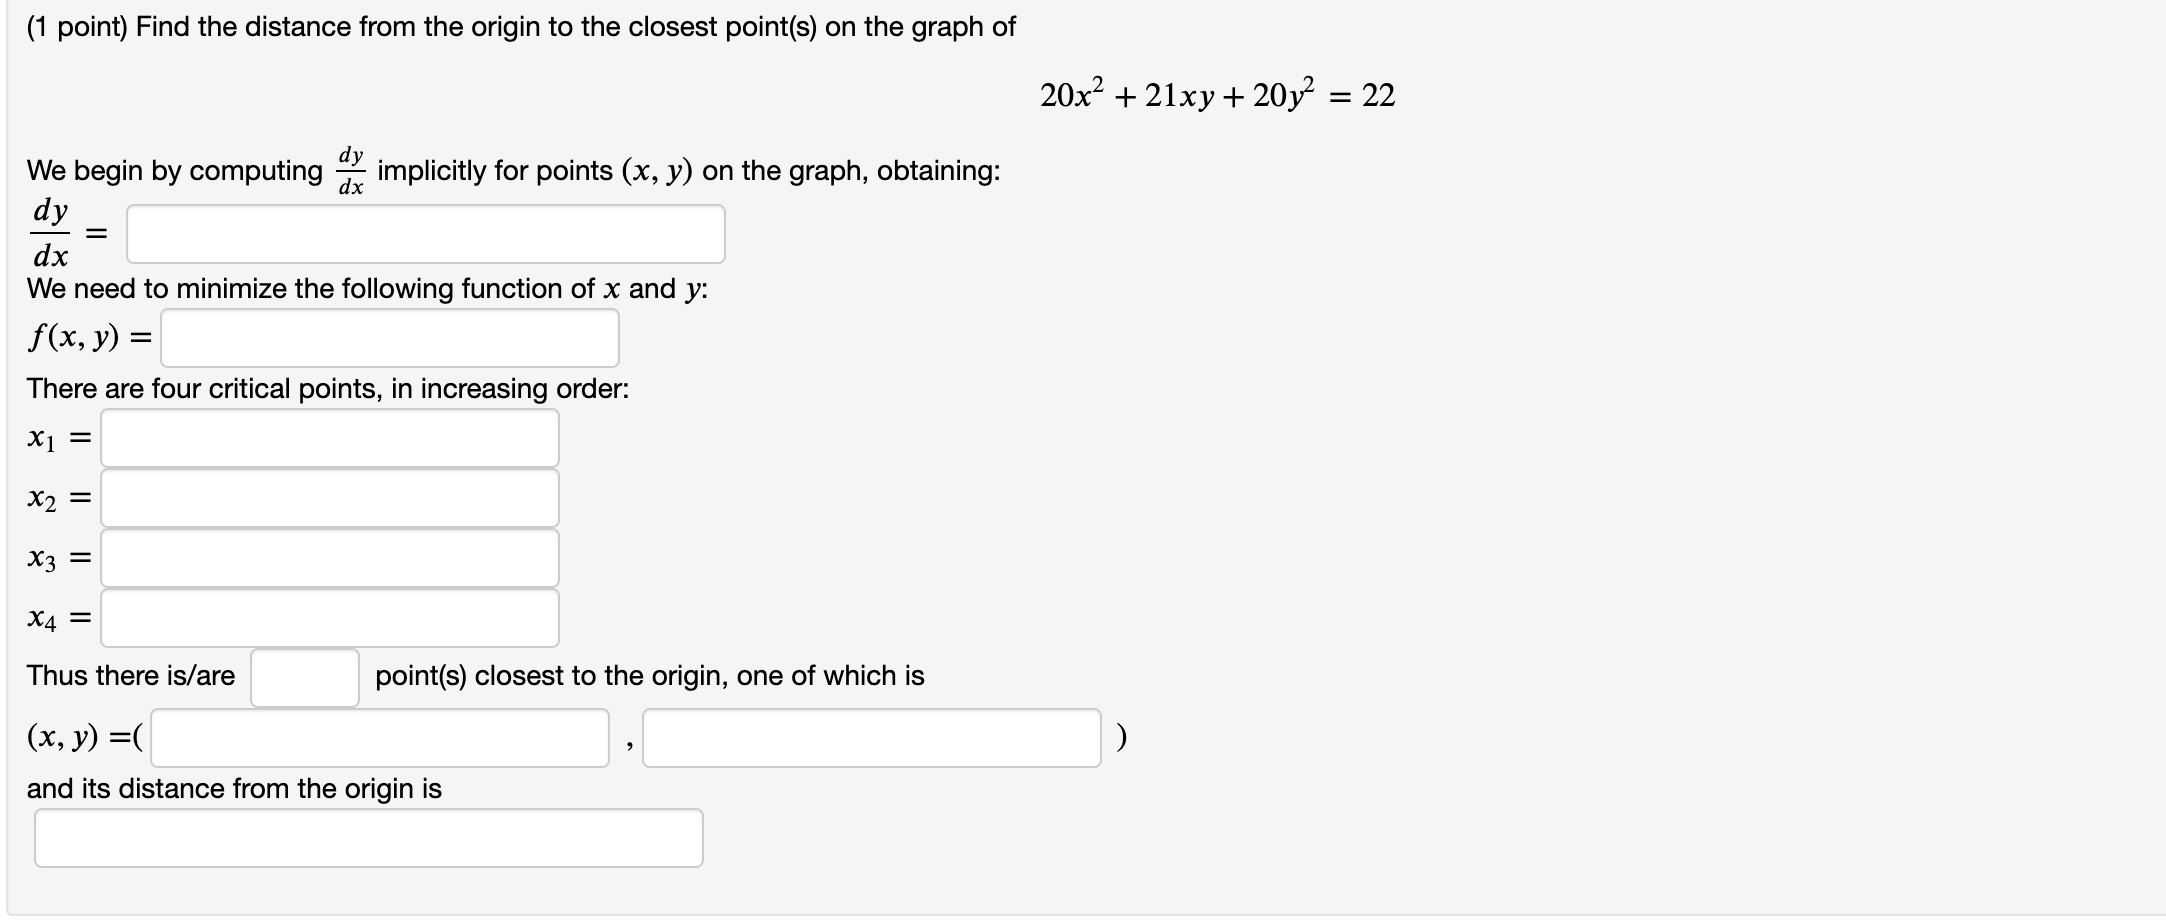Click the x-coordinate box for (x, y)

(x=380, y=740)
